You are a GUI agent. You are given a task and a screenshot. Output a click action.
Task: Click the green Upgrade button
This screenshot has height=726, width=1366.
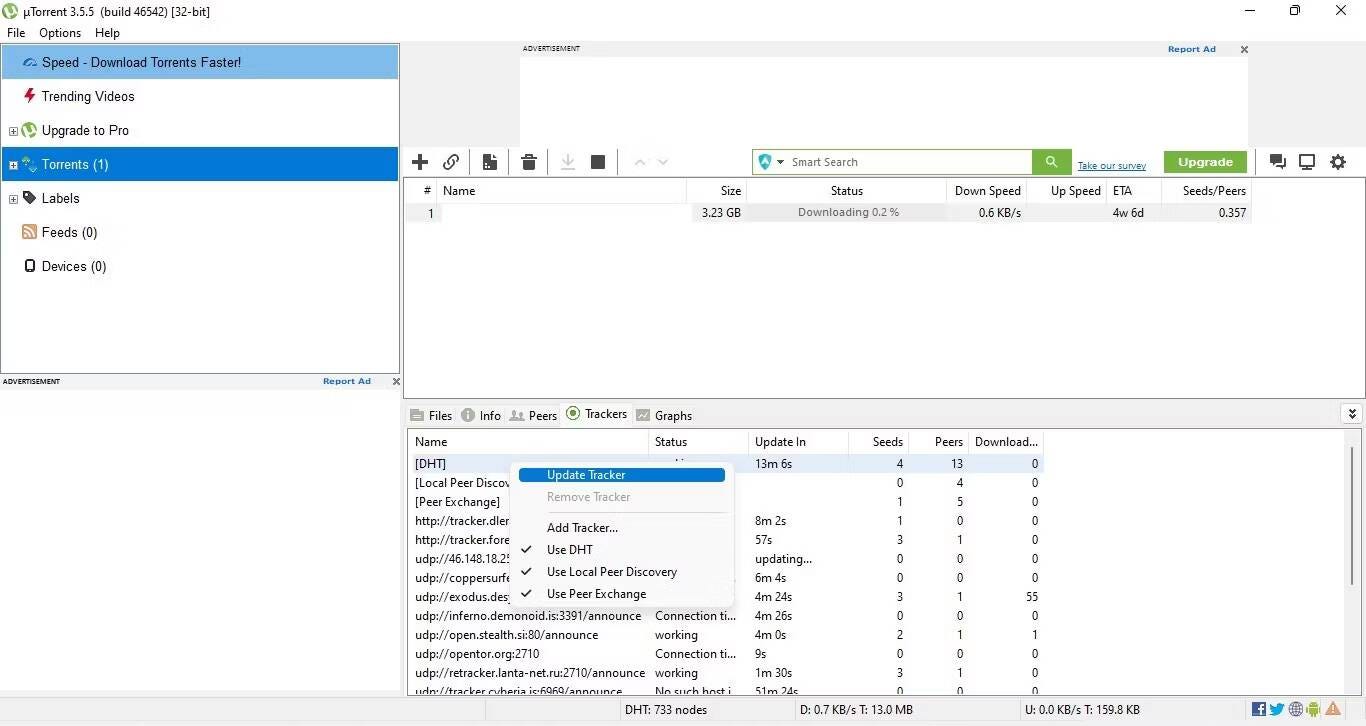[1204, 161]
